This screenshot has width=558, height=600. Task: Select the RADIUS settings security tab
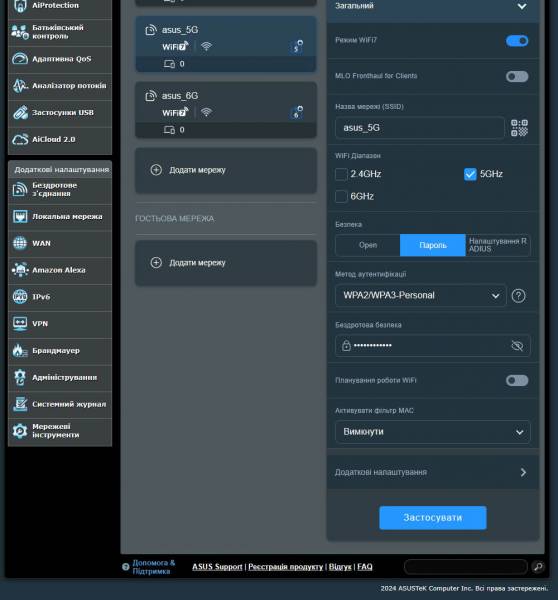(498, 245)
